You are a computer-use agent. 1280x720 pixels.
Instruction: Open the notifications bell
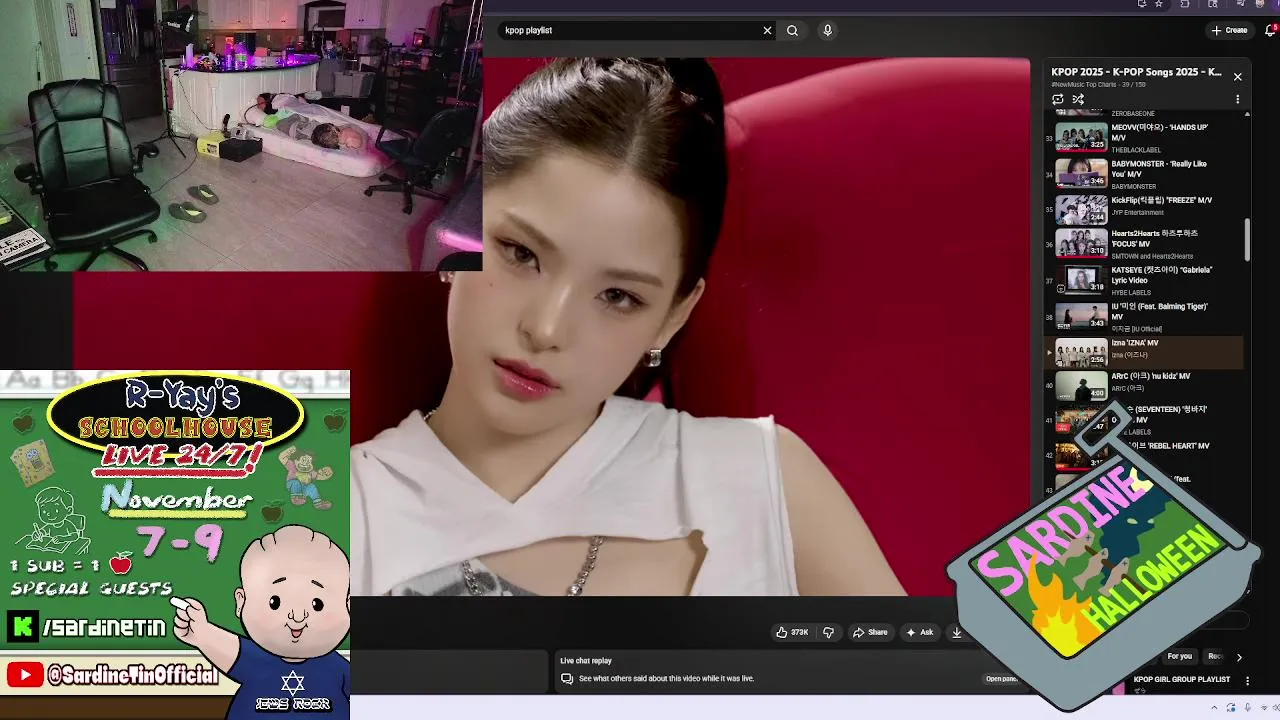(1271, 30)
